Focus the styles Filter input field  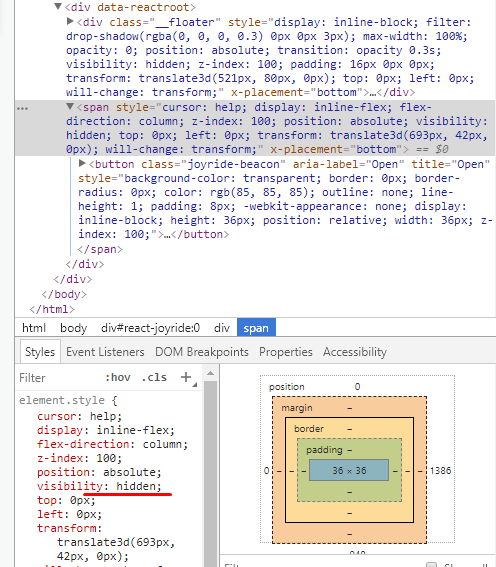pyautogui.click(x=58, y=378)
